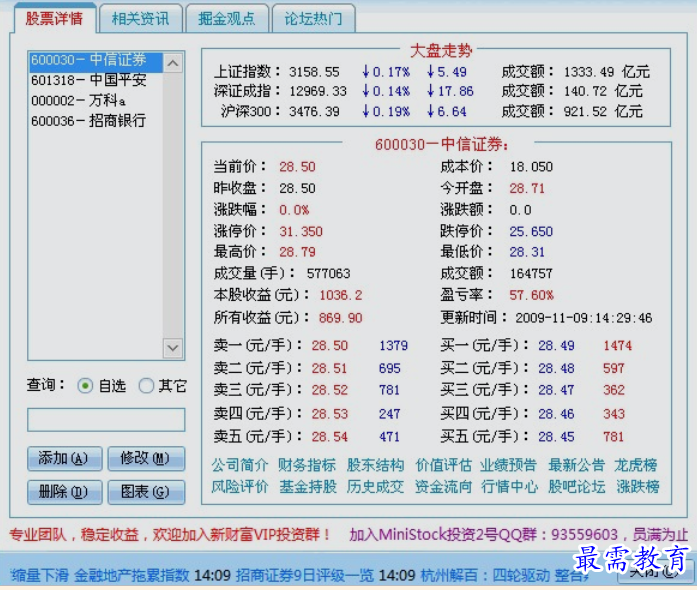697x590 pixels.
Task: Click the 专业团队，稳定收益 VIP群 announcement
Action: 169,534
